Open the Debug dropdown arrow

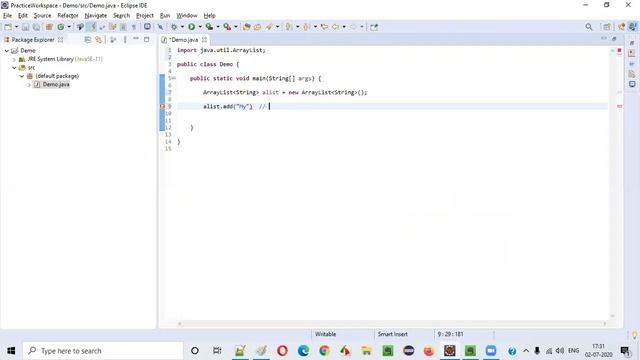pyautogui.click(x=182, y=27)
